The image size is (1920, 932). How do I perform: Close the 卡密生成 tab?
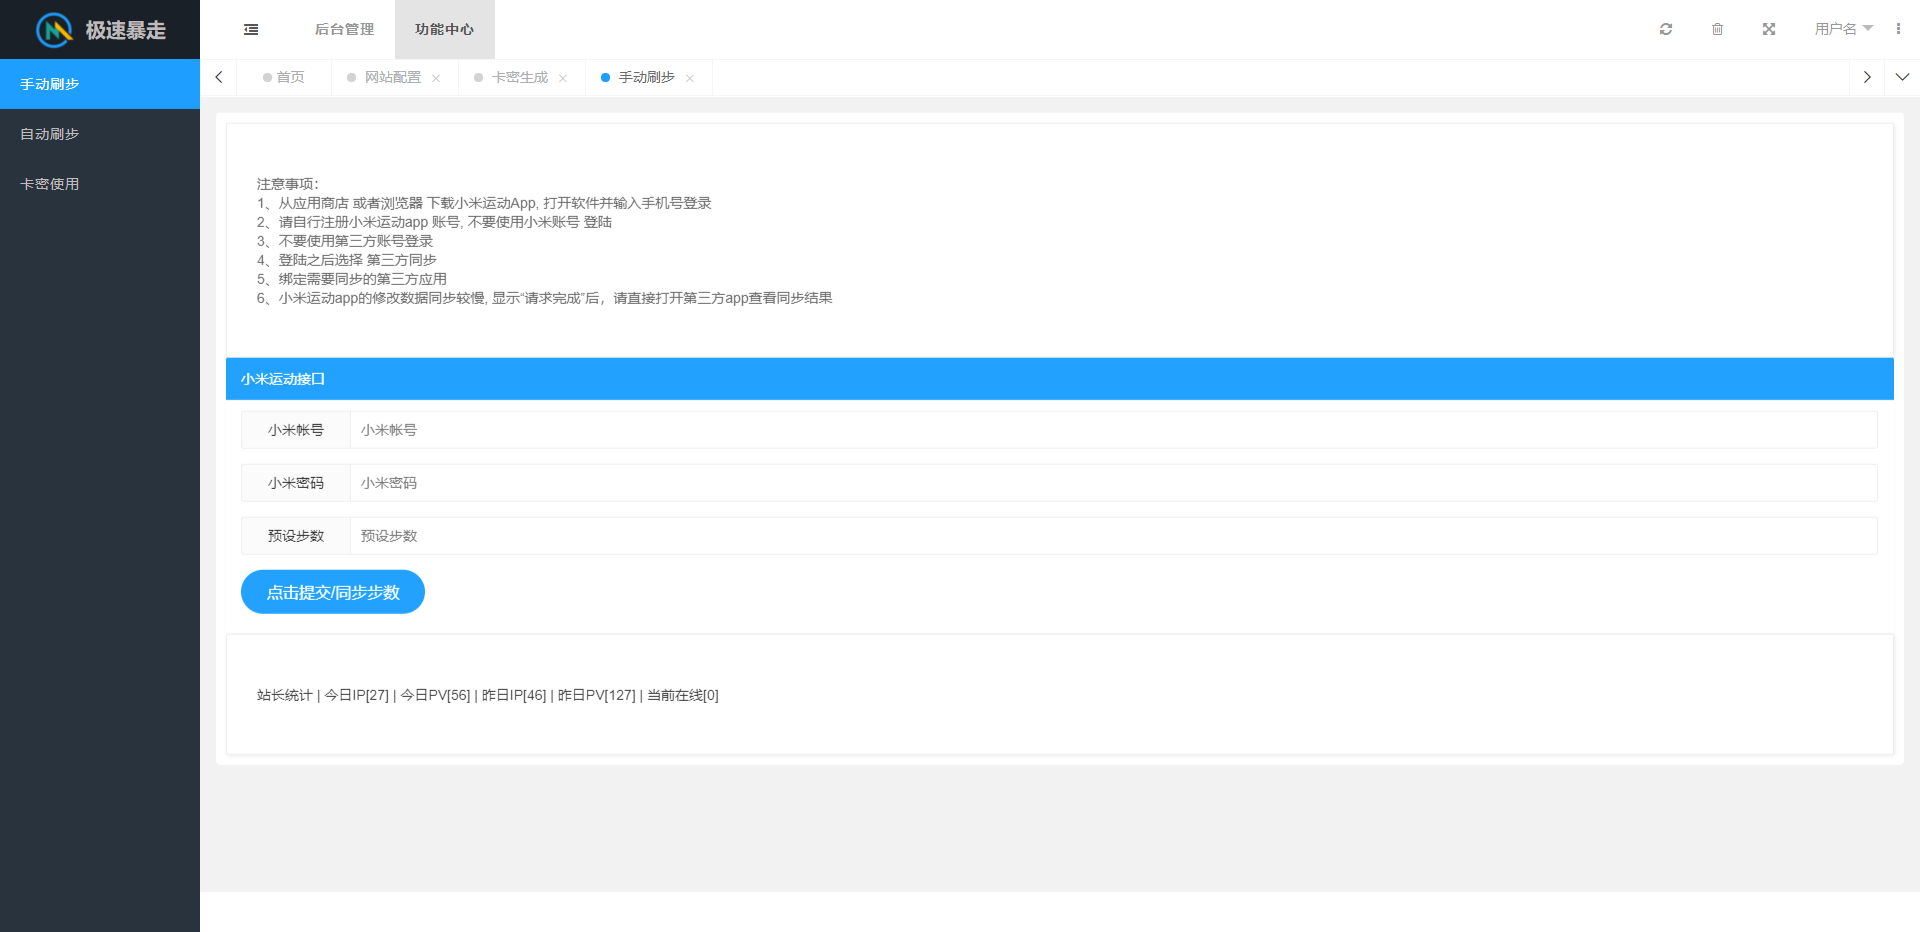[563, 78]
